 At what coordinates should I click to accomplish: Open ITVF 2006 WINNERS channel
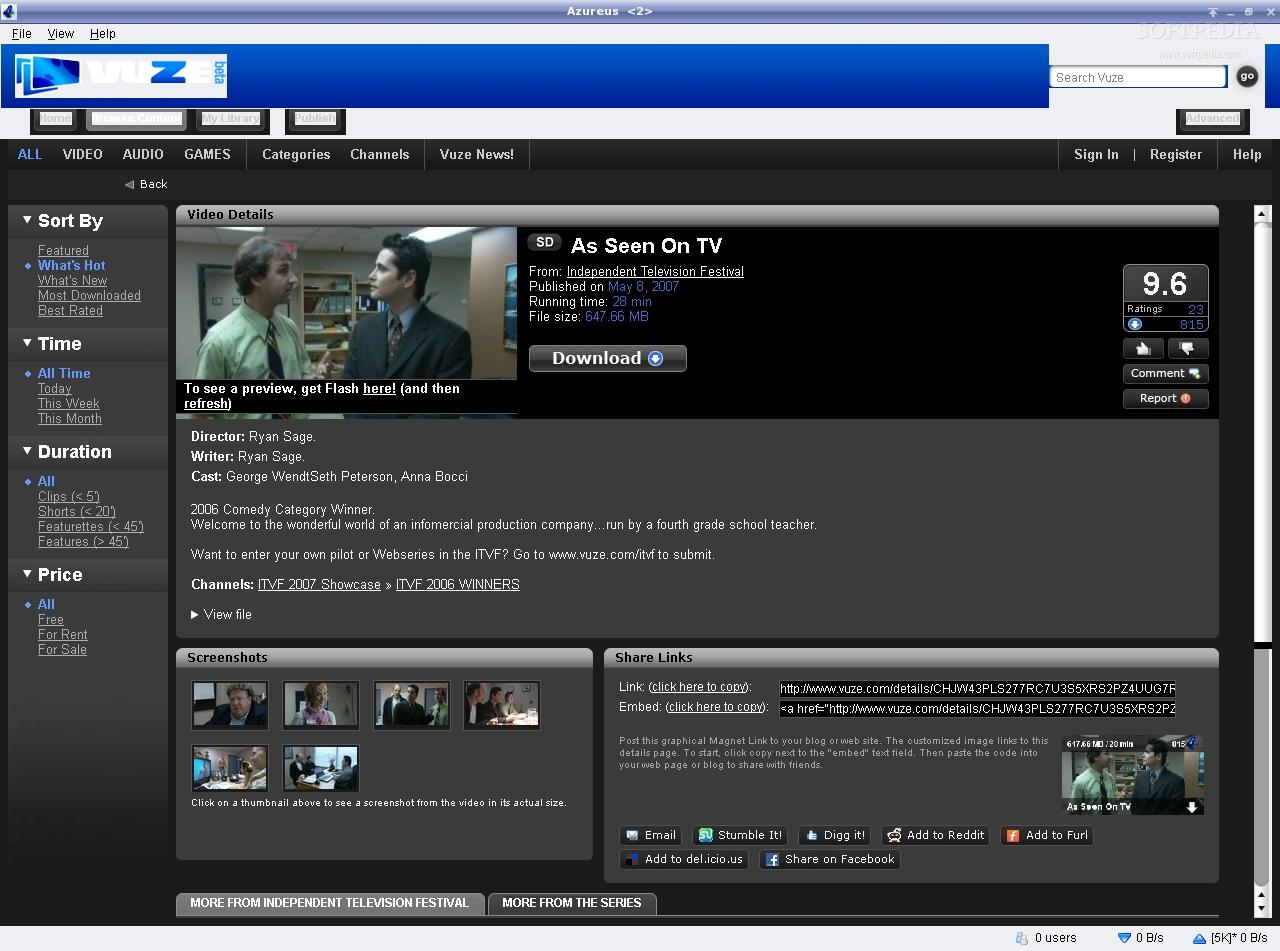458,584
